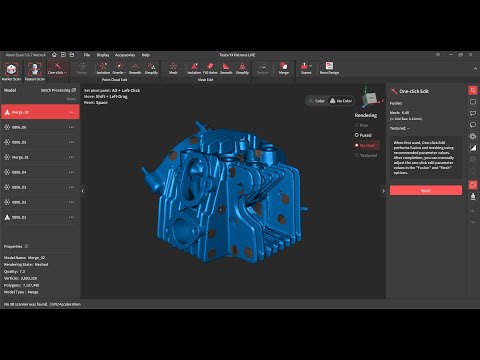
Task: Select the 0806_04 model row
Action: 40,172
